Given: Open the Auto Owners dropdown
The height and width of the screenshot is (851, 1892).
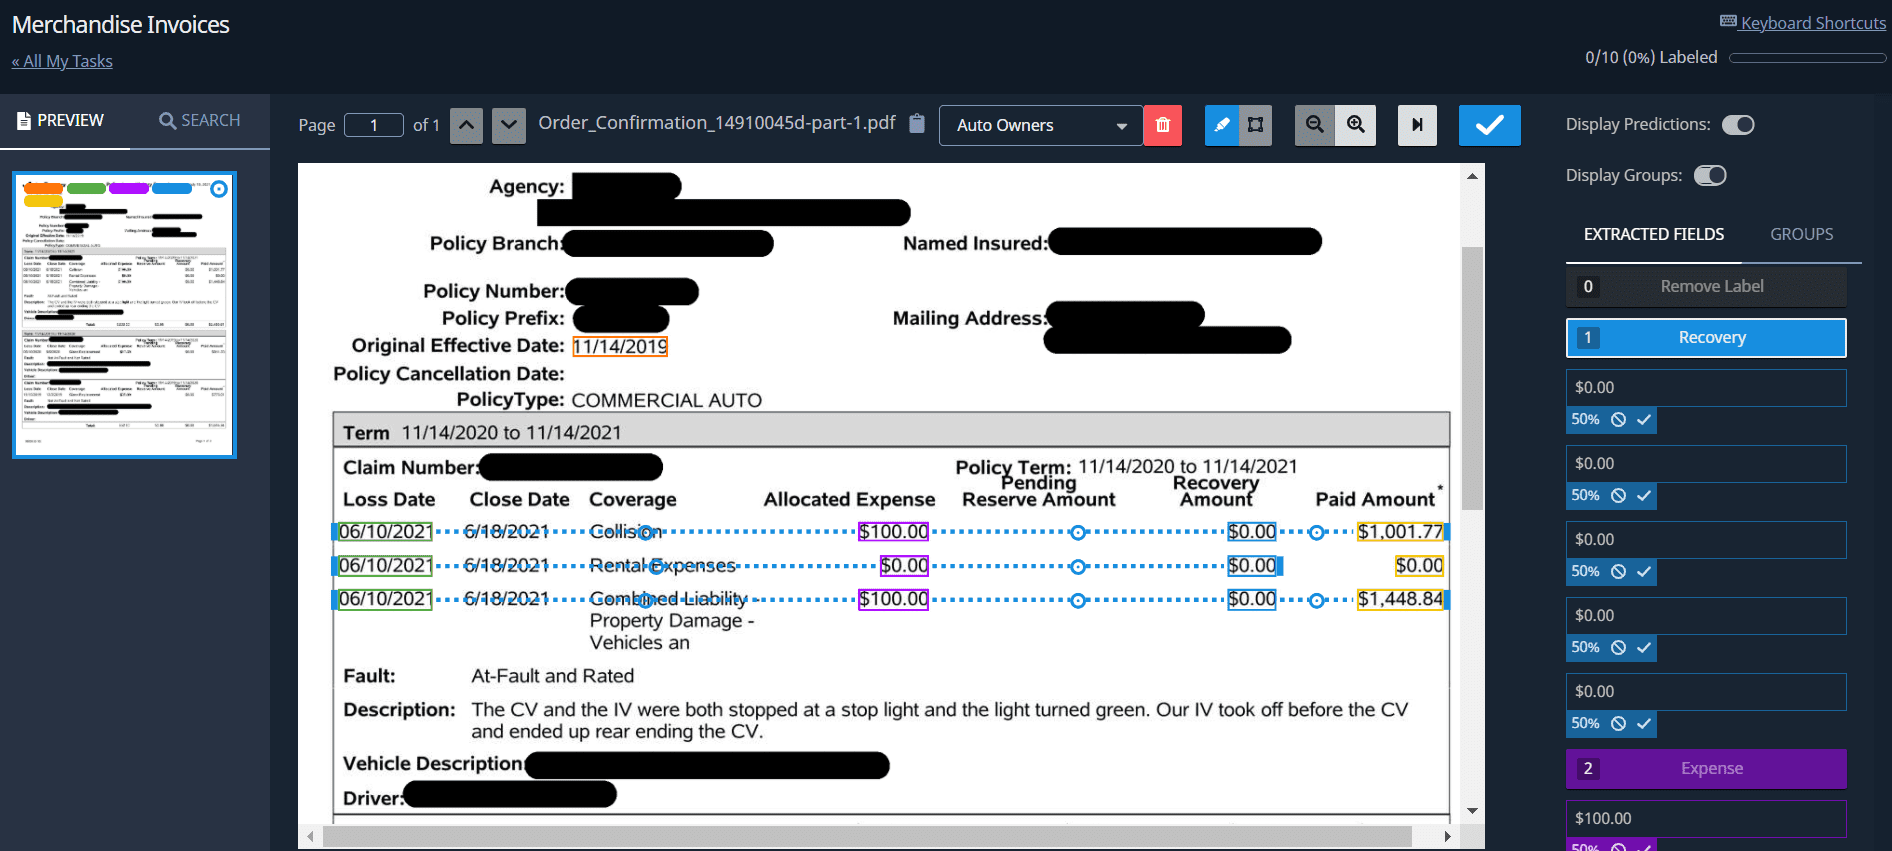Looking at the screenshot, I should tap(1040, 125).
